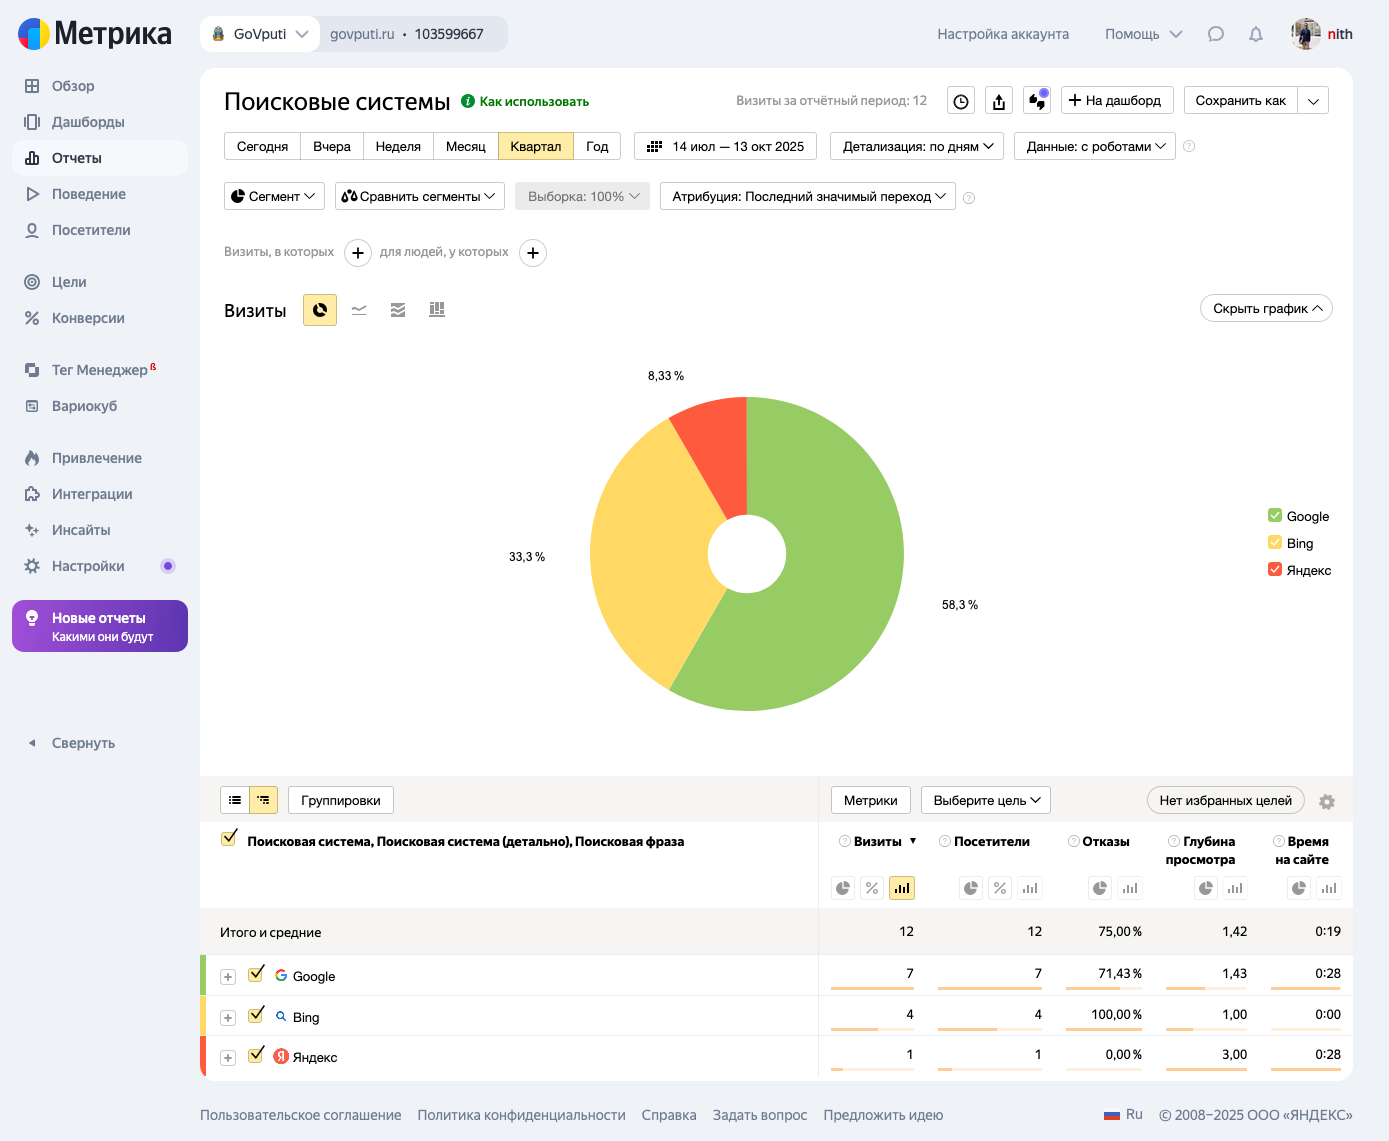Uncheck the Google row checkbox
1389x1141 pixels.
pos(256,974)
